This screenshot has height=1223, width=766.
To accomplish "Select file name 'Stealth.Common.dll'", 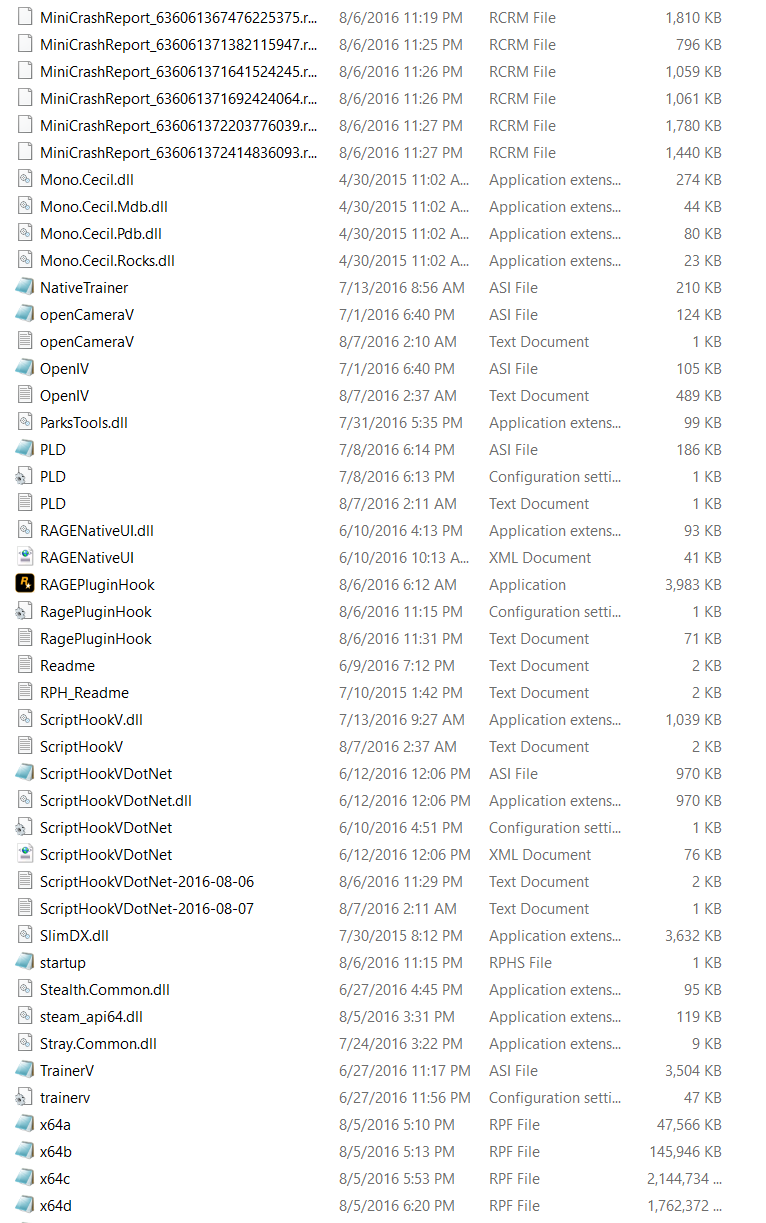I will click(x=105, y=990).
